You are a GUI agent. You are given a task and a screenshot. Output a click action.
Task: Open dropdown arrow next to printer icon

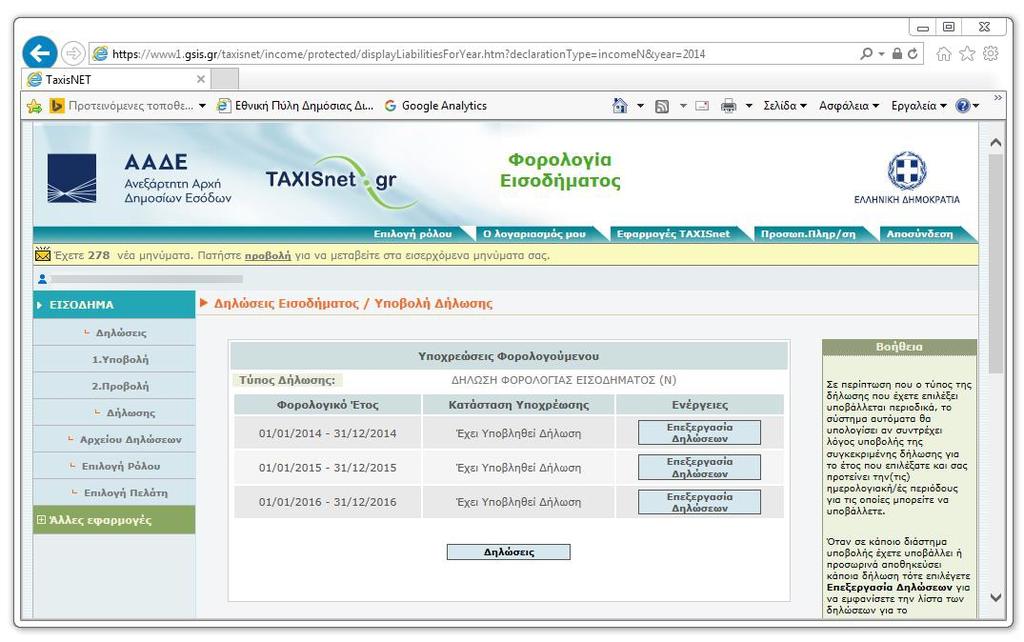pos(749,106)
